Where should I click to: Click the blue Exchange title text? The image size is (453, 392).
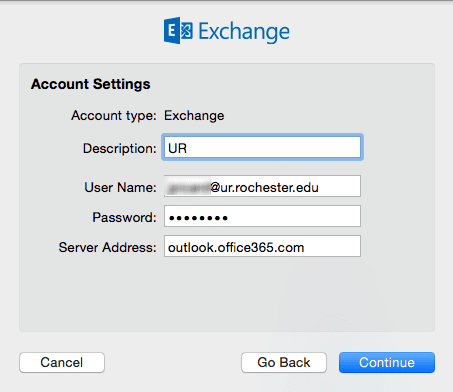pos(244,32)
